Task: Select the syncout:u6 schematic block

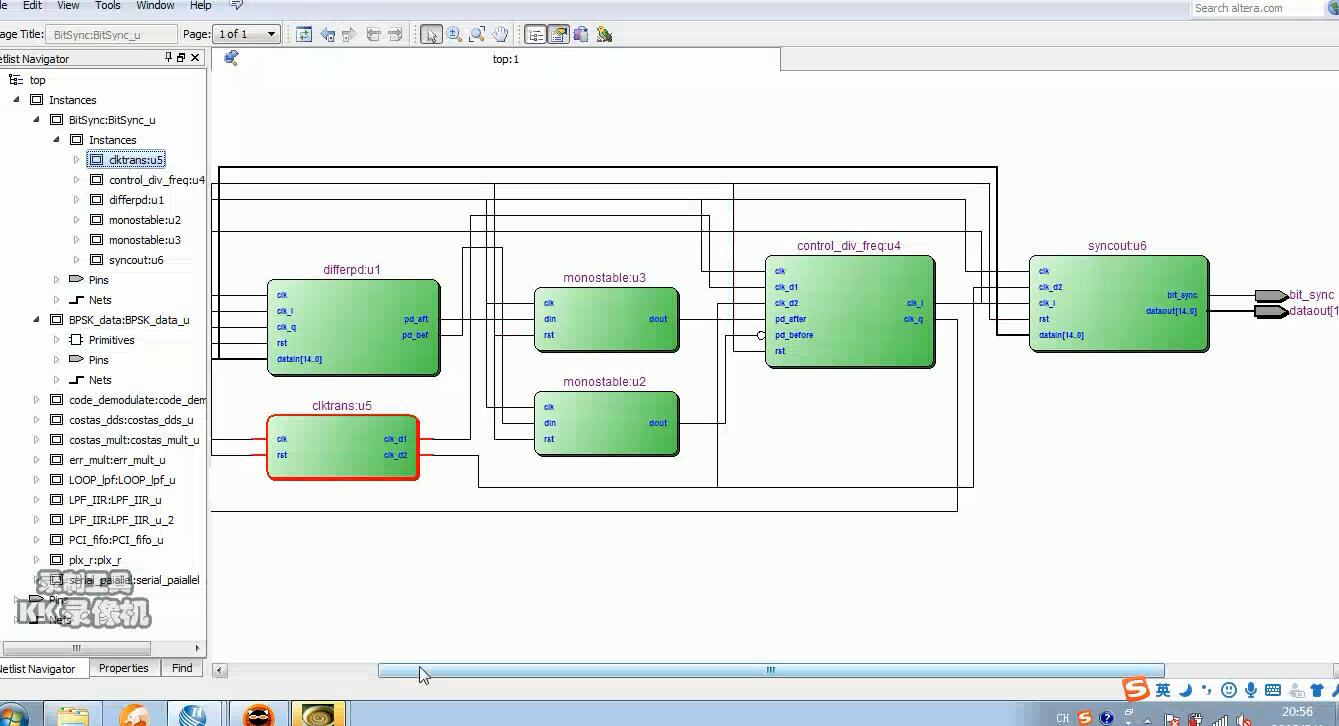Action: [x=1118, y=303]
